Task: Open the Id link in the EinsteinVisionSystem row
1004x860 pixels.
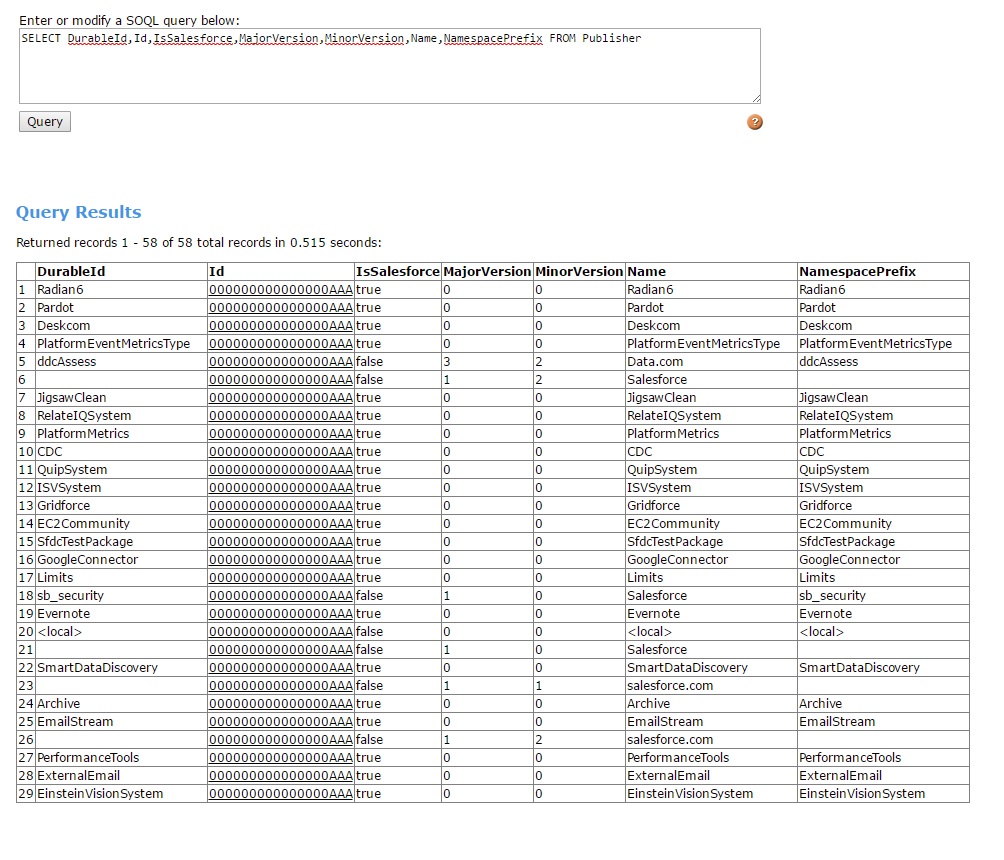Action: [280, 793]
